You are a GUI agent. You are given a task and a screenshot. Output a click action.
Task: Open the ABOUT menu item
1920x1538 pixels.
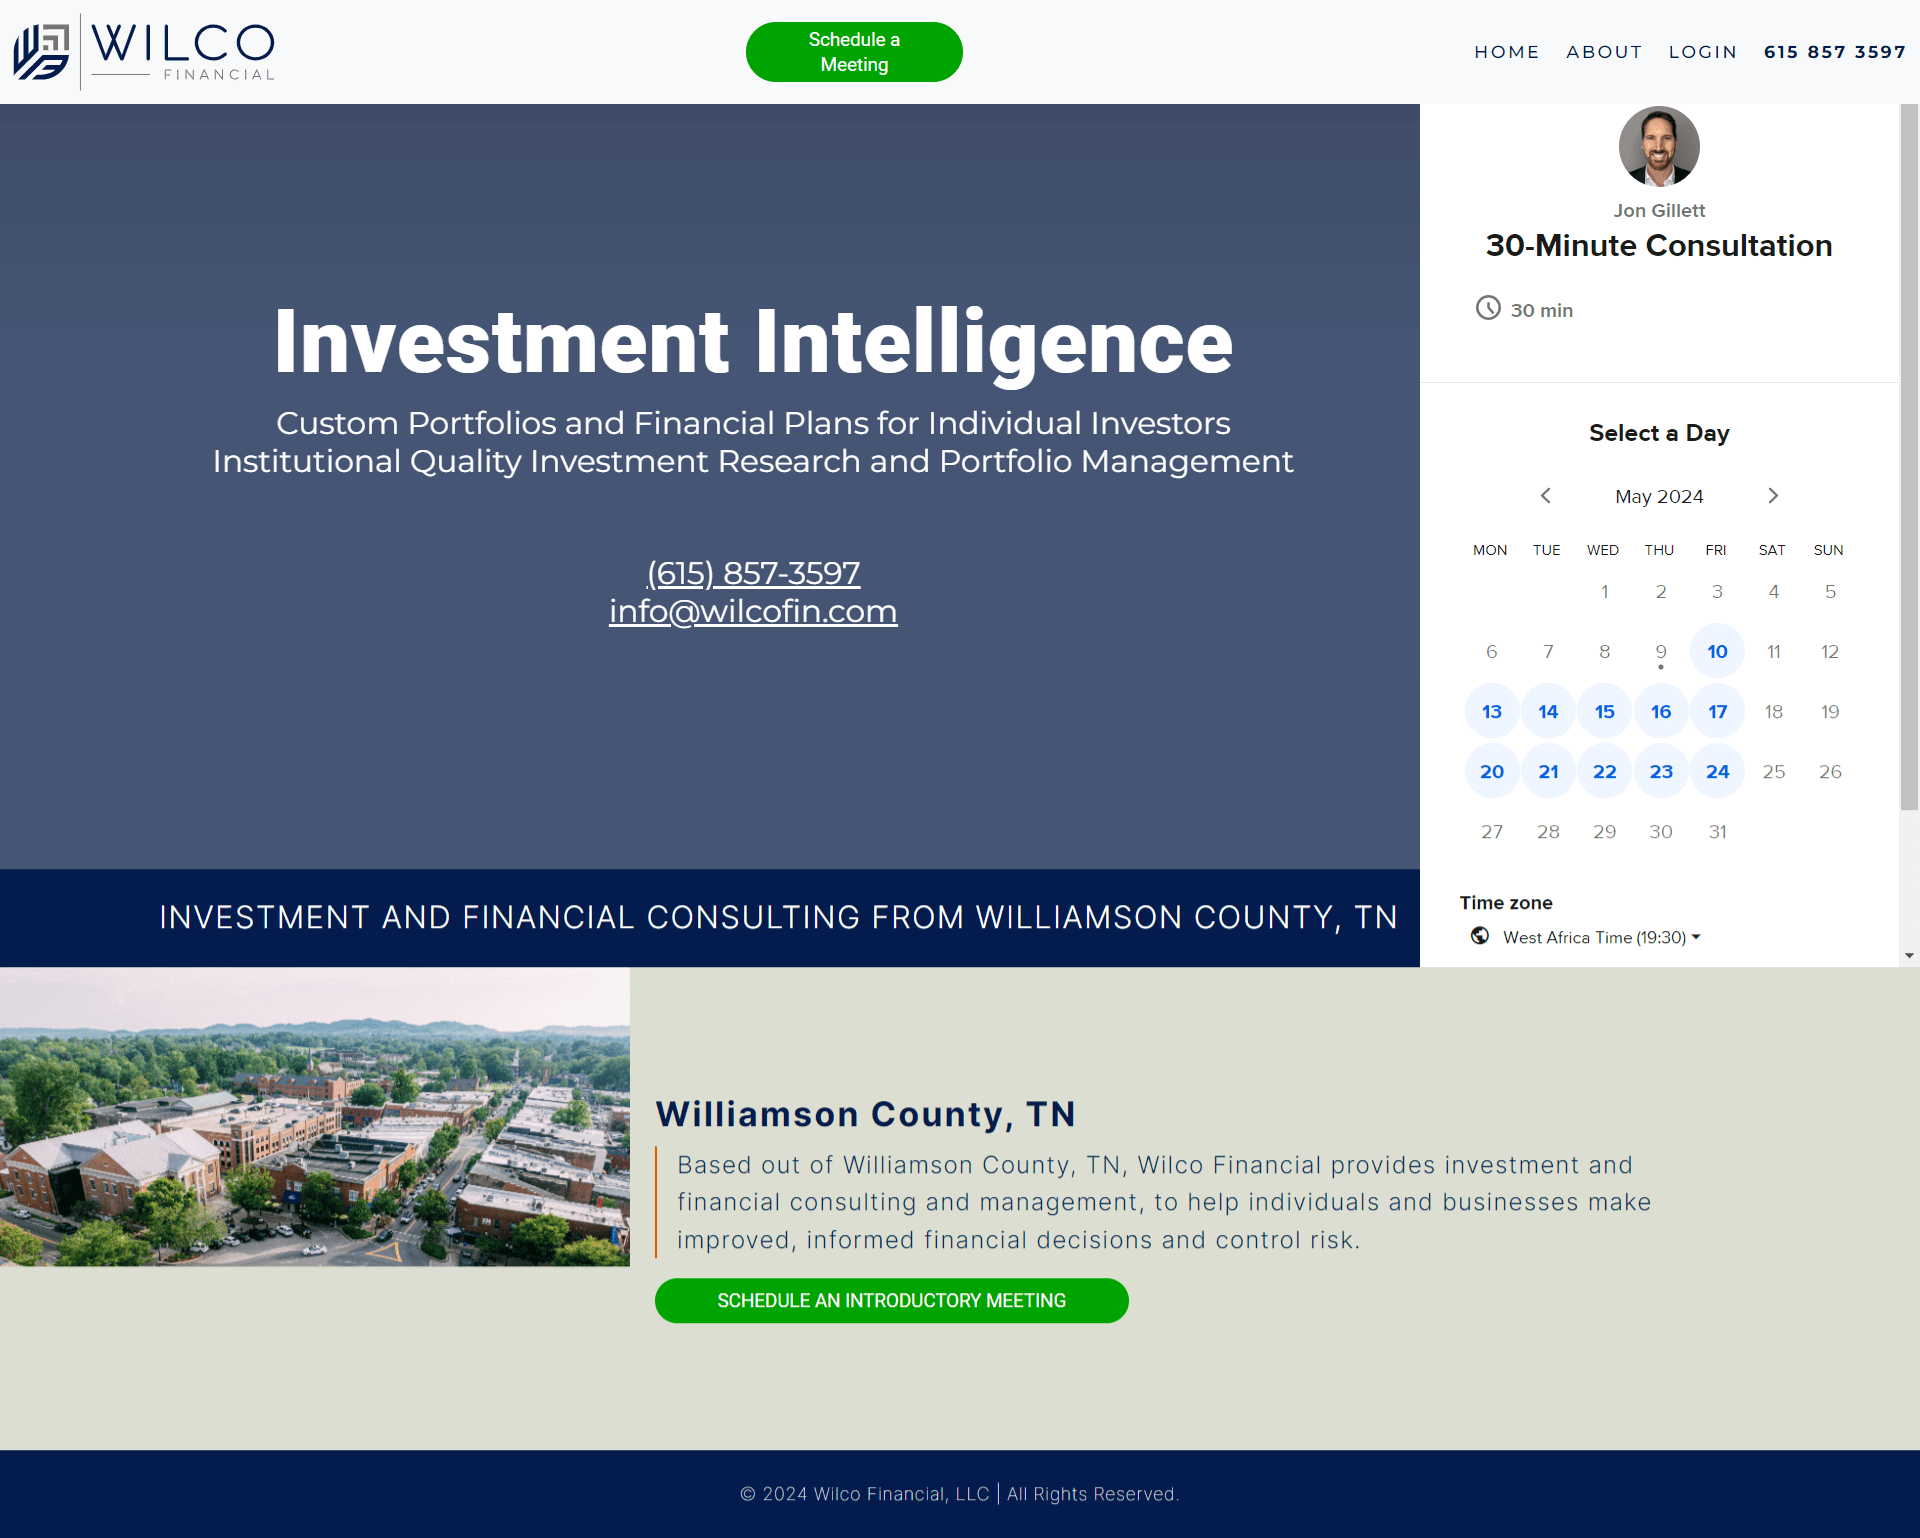(x=1604, y=52)
